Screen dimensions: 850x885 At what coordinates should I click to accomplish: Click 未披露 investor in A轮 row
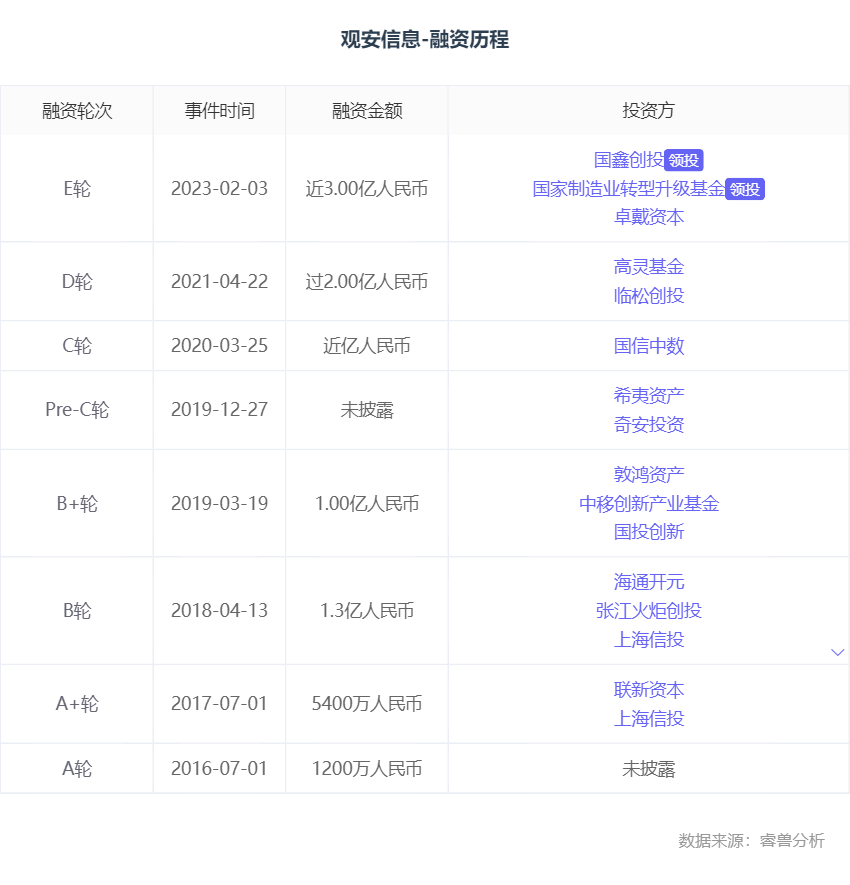tap(649, 768)
